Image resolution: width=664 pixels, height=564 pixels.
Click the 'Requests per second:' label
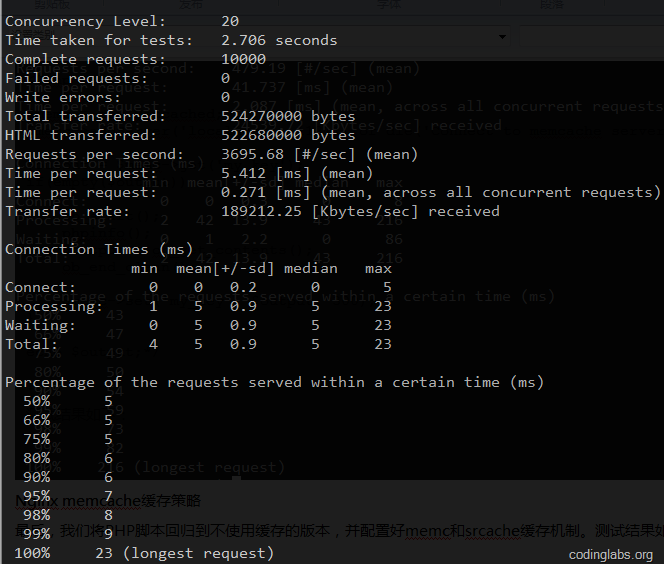(94, 155)
